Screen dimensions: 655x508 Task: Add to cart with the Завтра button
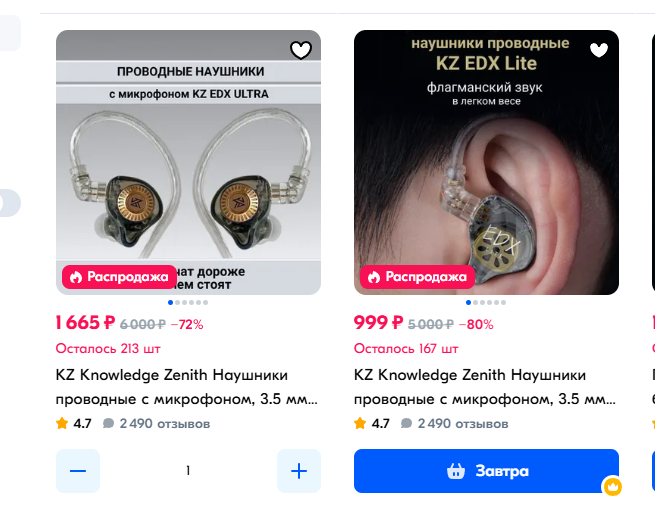tap(486, 471)
